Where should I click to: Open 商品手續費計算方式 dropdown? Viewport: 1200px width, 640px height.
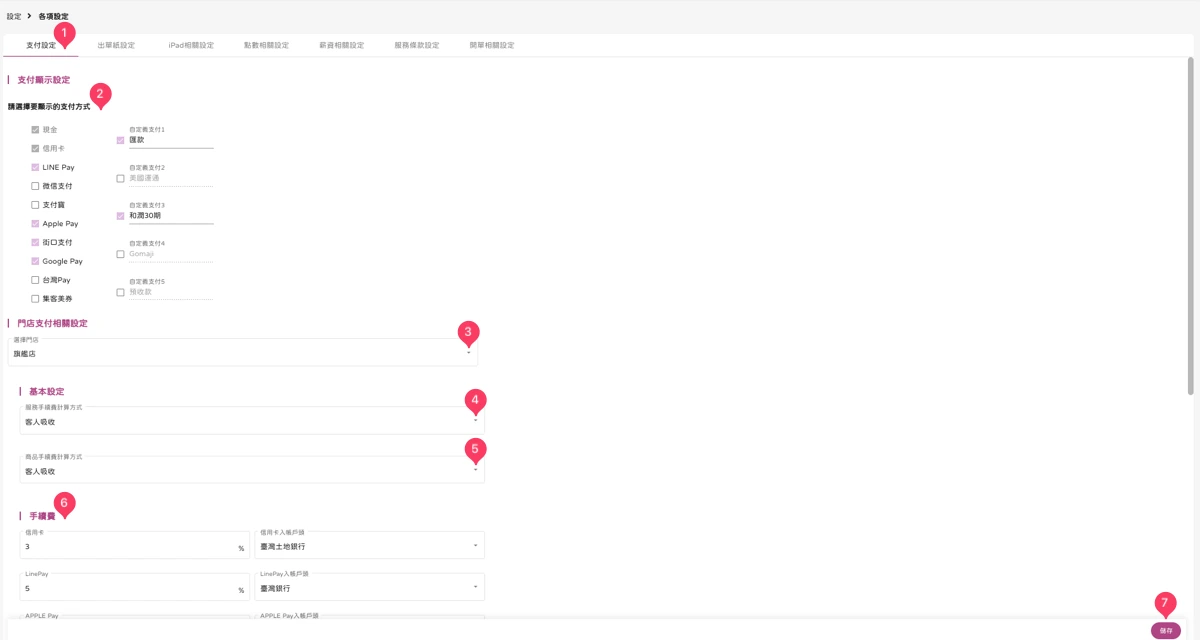[254, 469]
